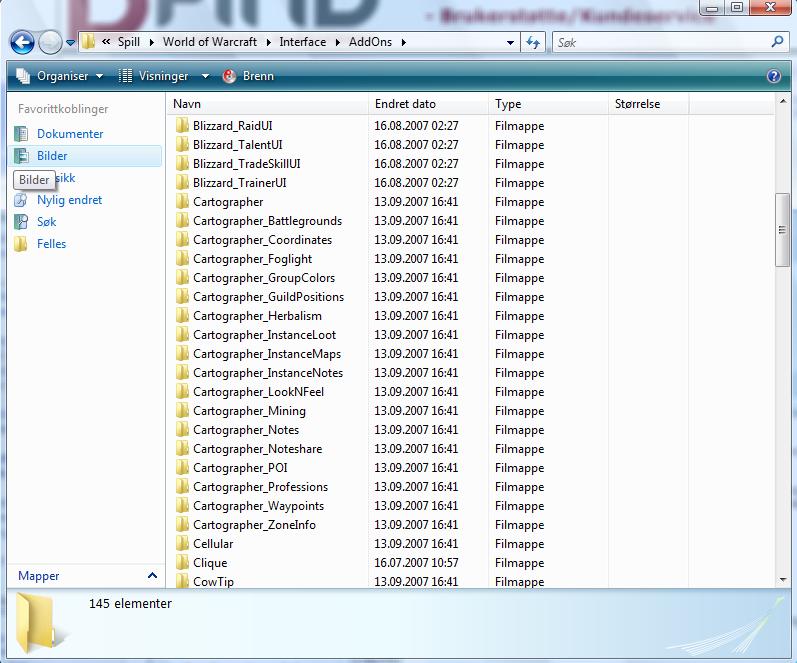Open the Felles favorite link
Viewport: 797px width, 663px height.
(x=51, y=244)
